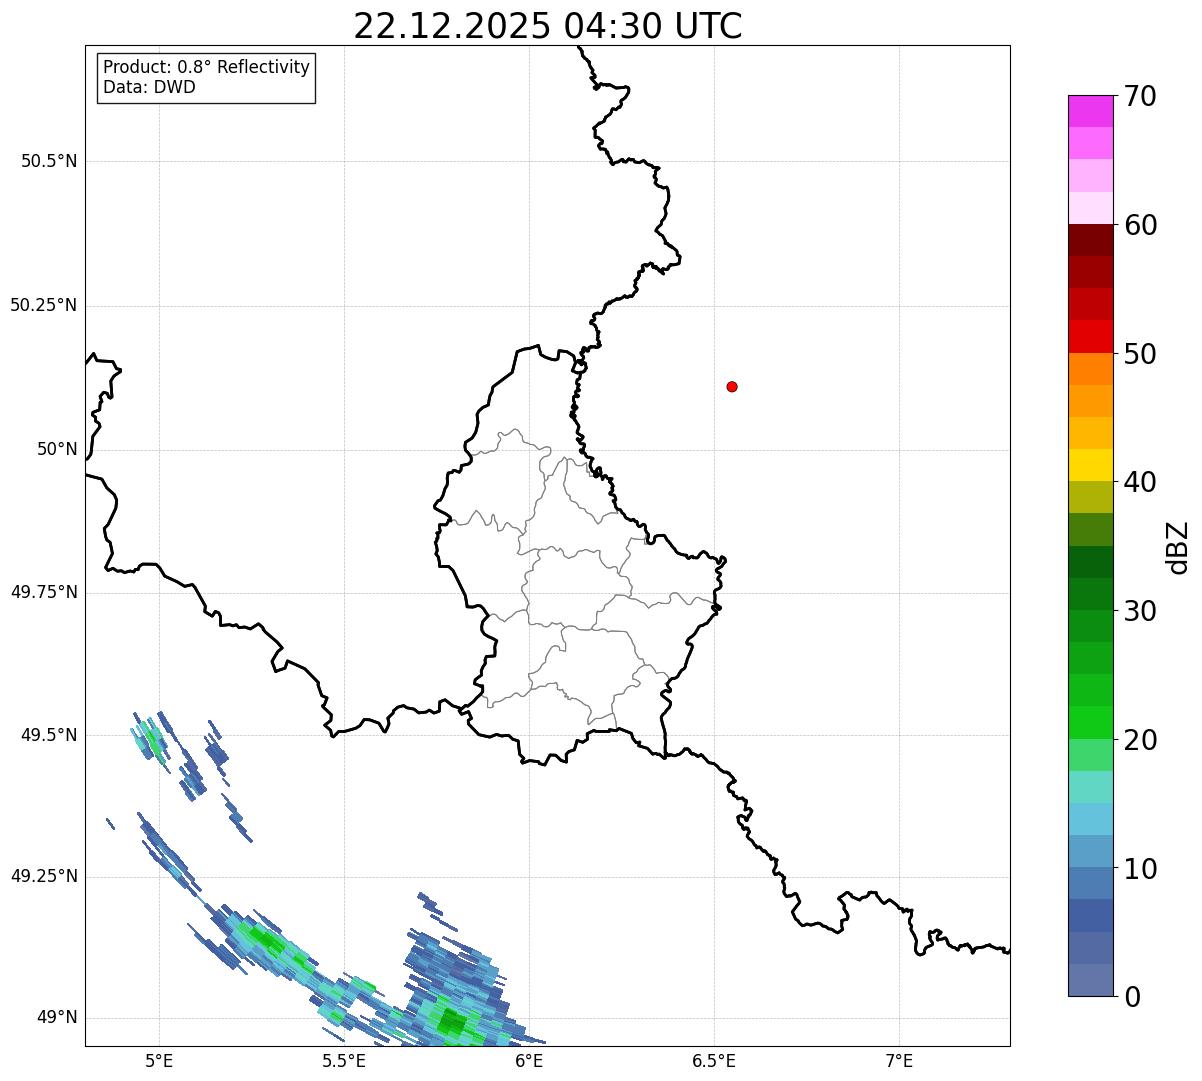Click the 49.75°N latitude label
Image resolution: width=1202 pixels, height=1081 pixels.
[x=44, y=592]
